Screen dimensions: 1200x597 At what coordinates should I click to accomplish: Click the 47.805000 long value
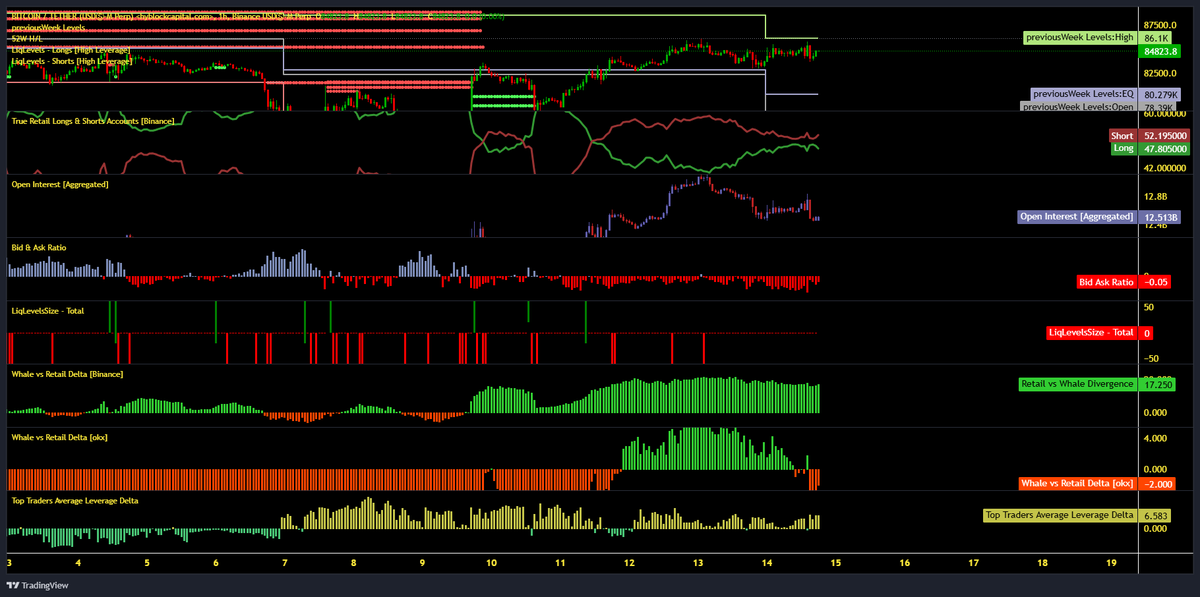1165,148
